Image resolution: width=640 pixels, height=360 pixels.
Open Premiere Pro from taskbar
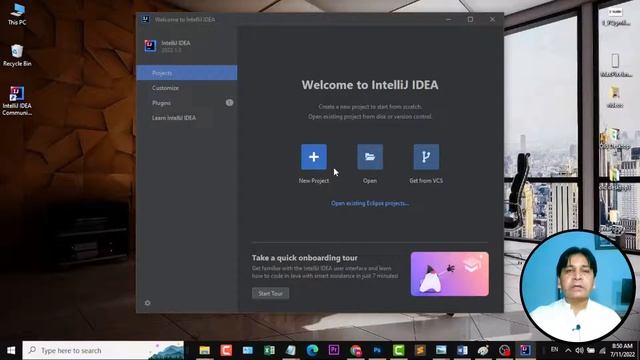click(x=334, y=350)
